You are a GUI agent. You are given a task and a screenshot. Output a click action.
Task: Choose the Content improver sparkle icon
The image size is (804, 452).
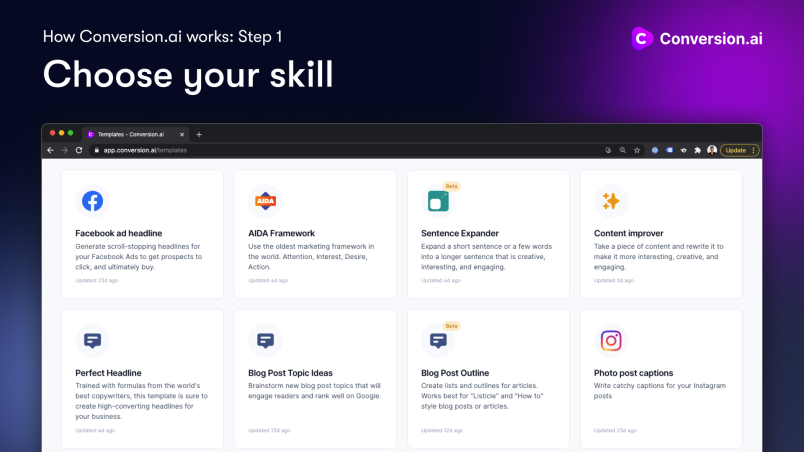click(611, 201)
